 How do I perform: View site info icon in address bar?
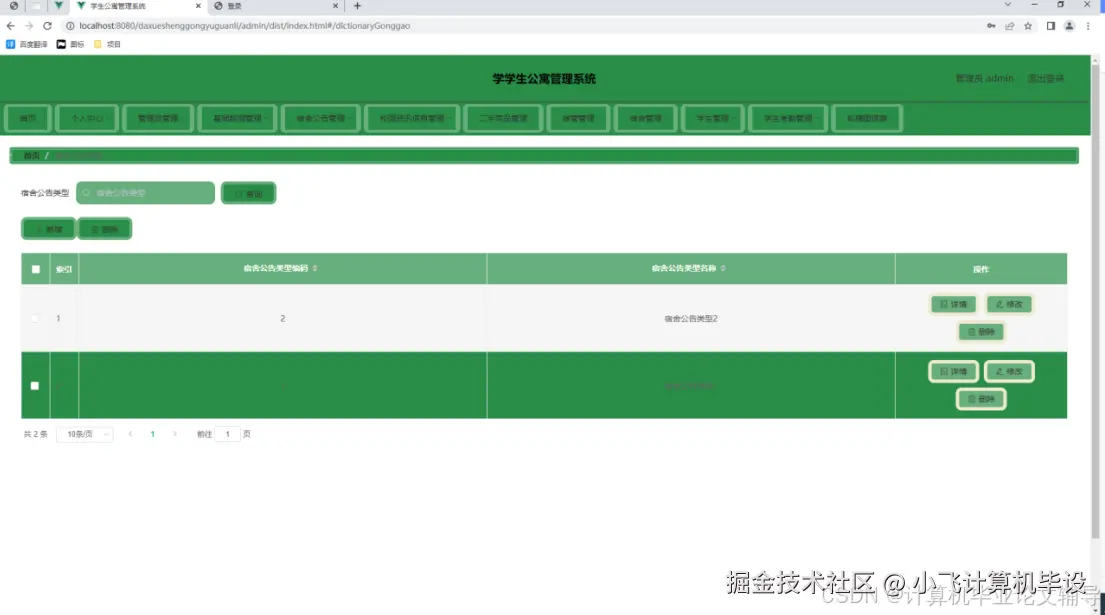coord(70,26)
